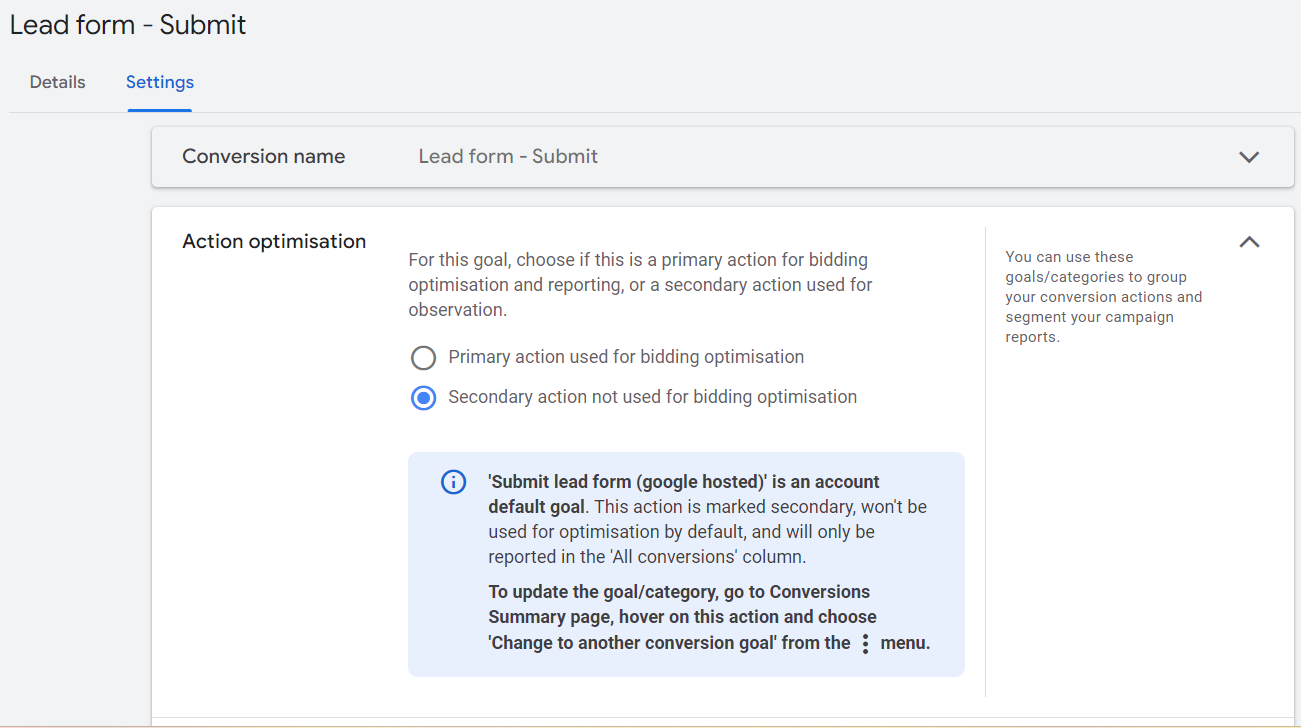This screenshot has height=728, width=1301.
Task: Click the Conversion name label
Action: point(264,156)
